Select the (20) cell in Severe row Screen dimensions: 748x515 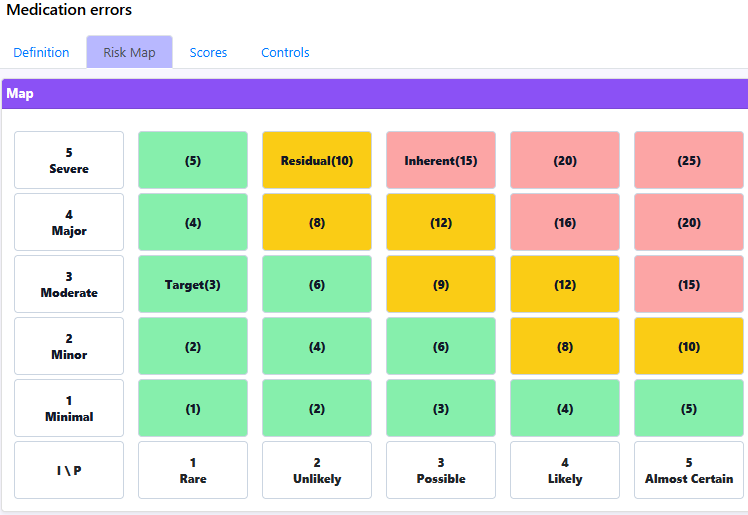point(565,160)
